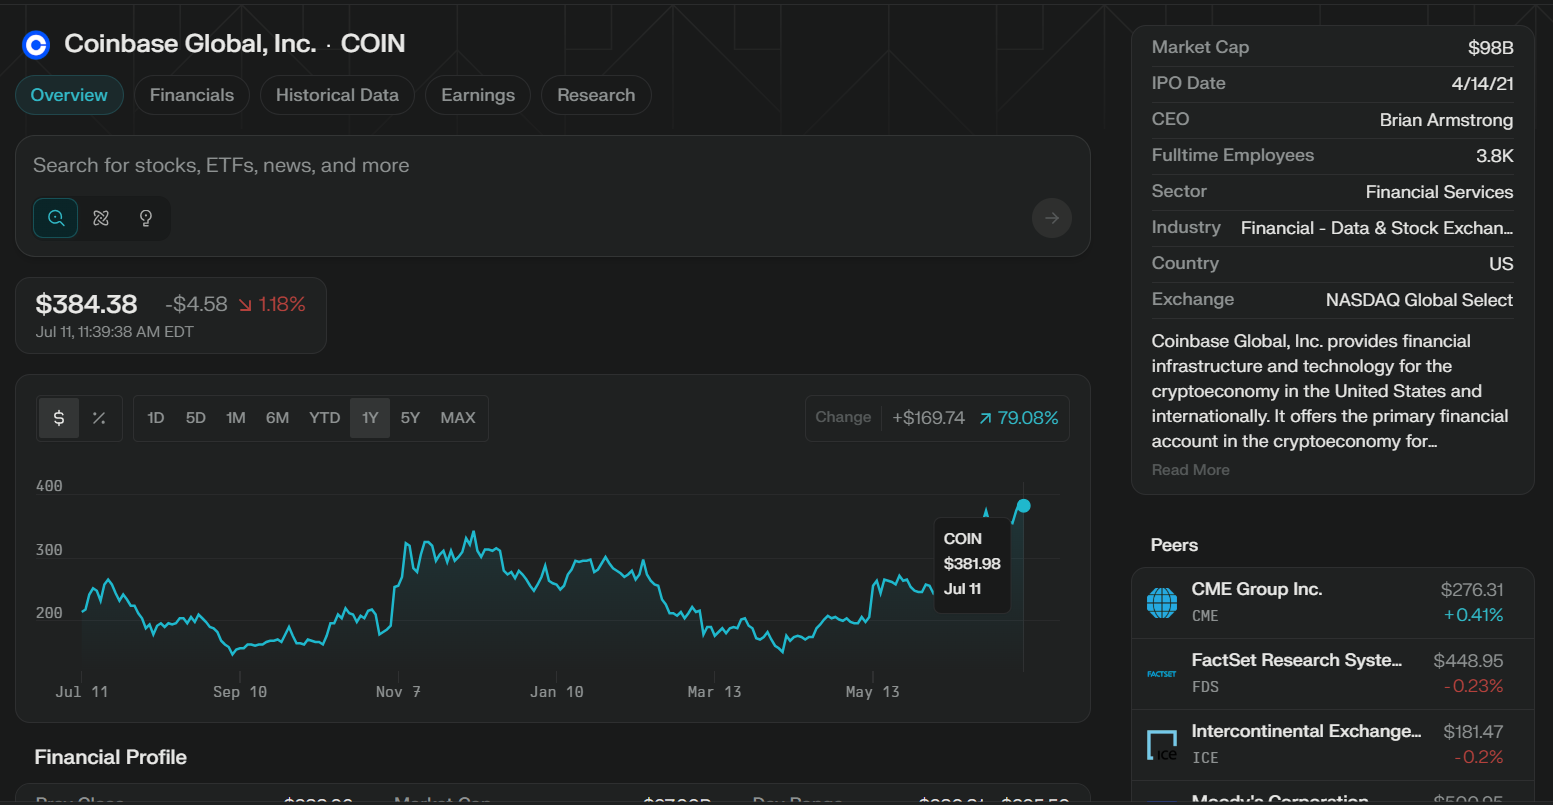This screenshot has width=1553, height=805.
Task: Open CME Group Inc. peer entry
Action: tap(1333, 603)
